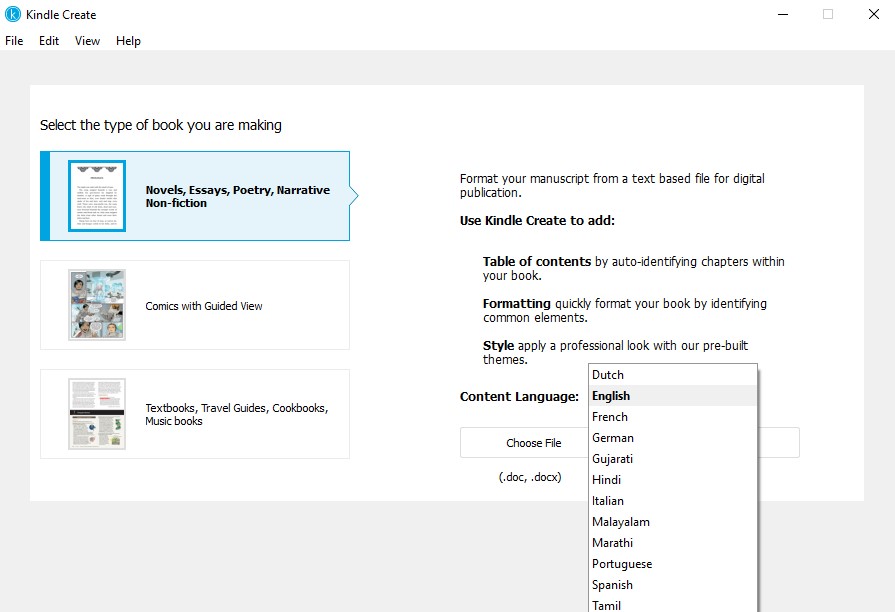The height and width of the screenshot is (612, 895).
Task: Maximize the Kindle Create window
Action: pos(828,14)
